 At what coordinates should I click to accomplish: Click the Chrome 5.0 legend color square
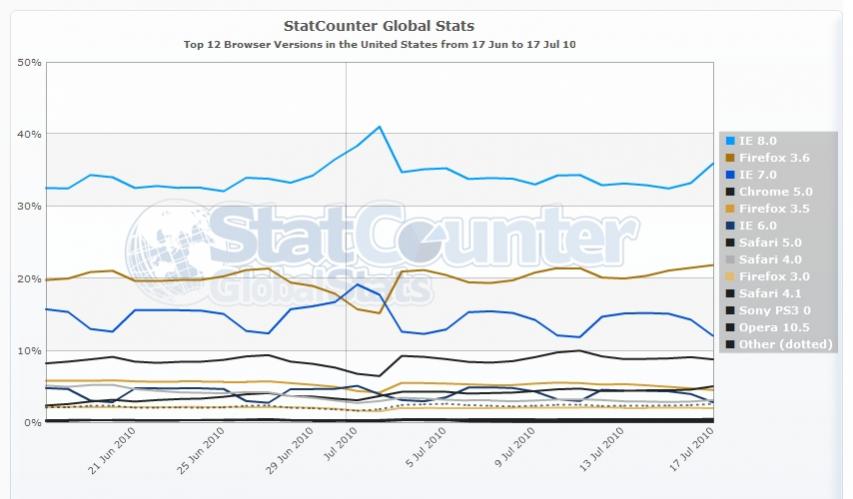click(729, 191)
